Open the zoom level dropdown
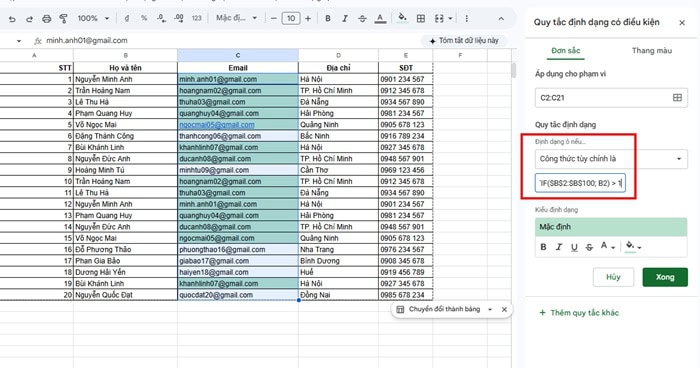Screen dimensions: 700x368 93,18
